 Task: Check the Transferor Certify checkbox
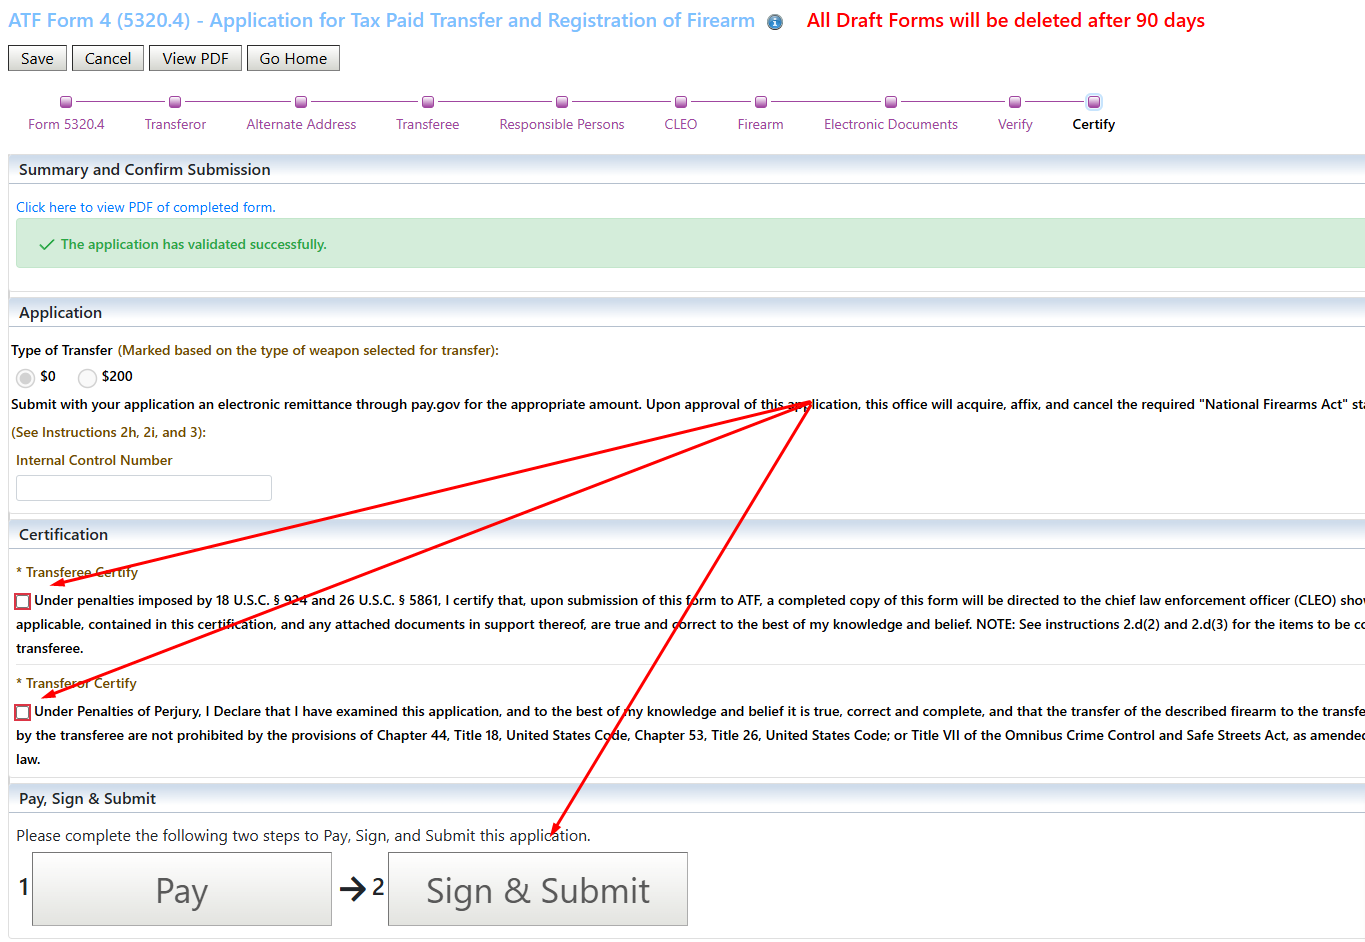(x=23, y=712)
